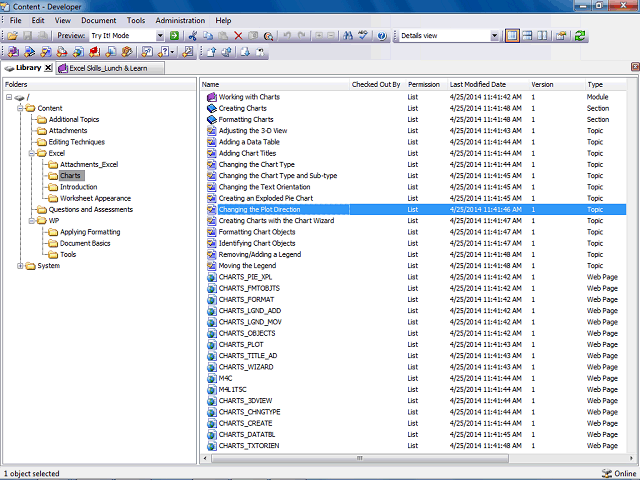
Task: Select the Document Basics folder
Action: (x=85, y=243)
